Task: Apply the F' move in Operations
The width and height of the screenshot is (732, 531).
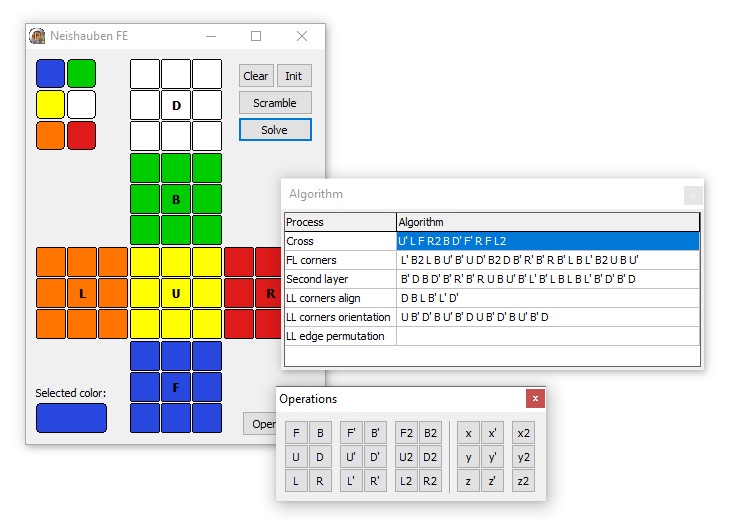Action: 351,433
